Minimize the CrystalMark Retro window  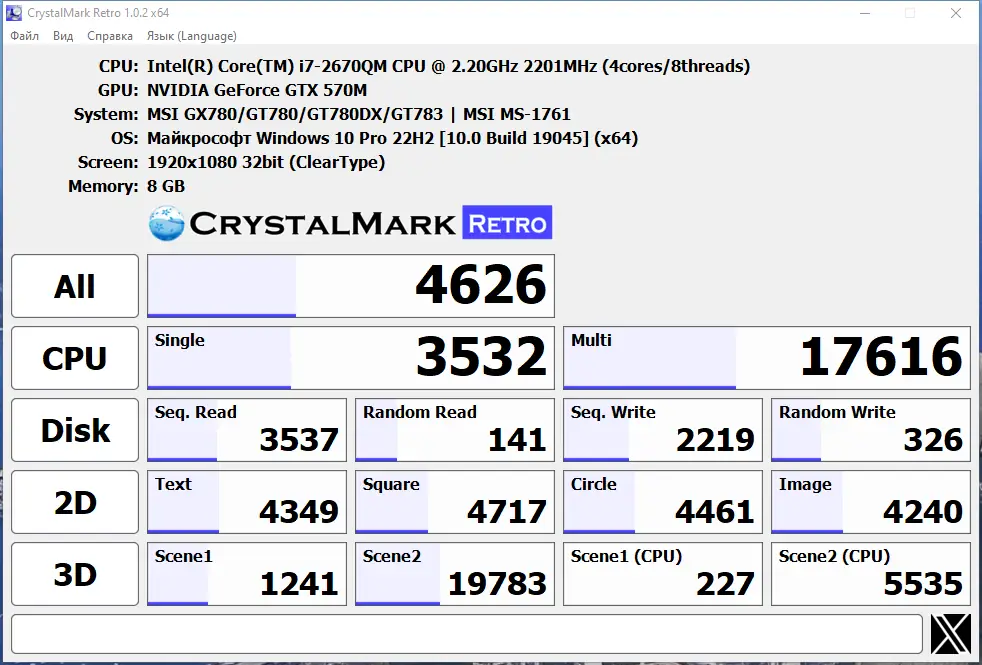click(865, 13)
